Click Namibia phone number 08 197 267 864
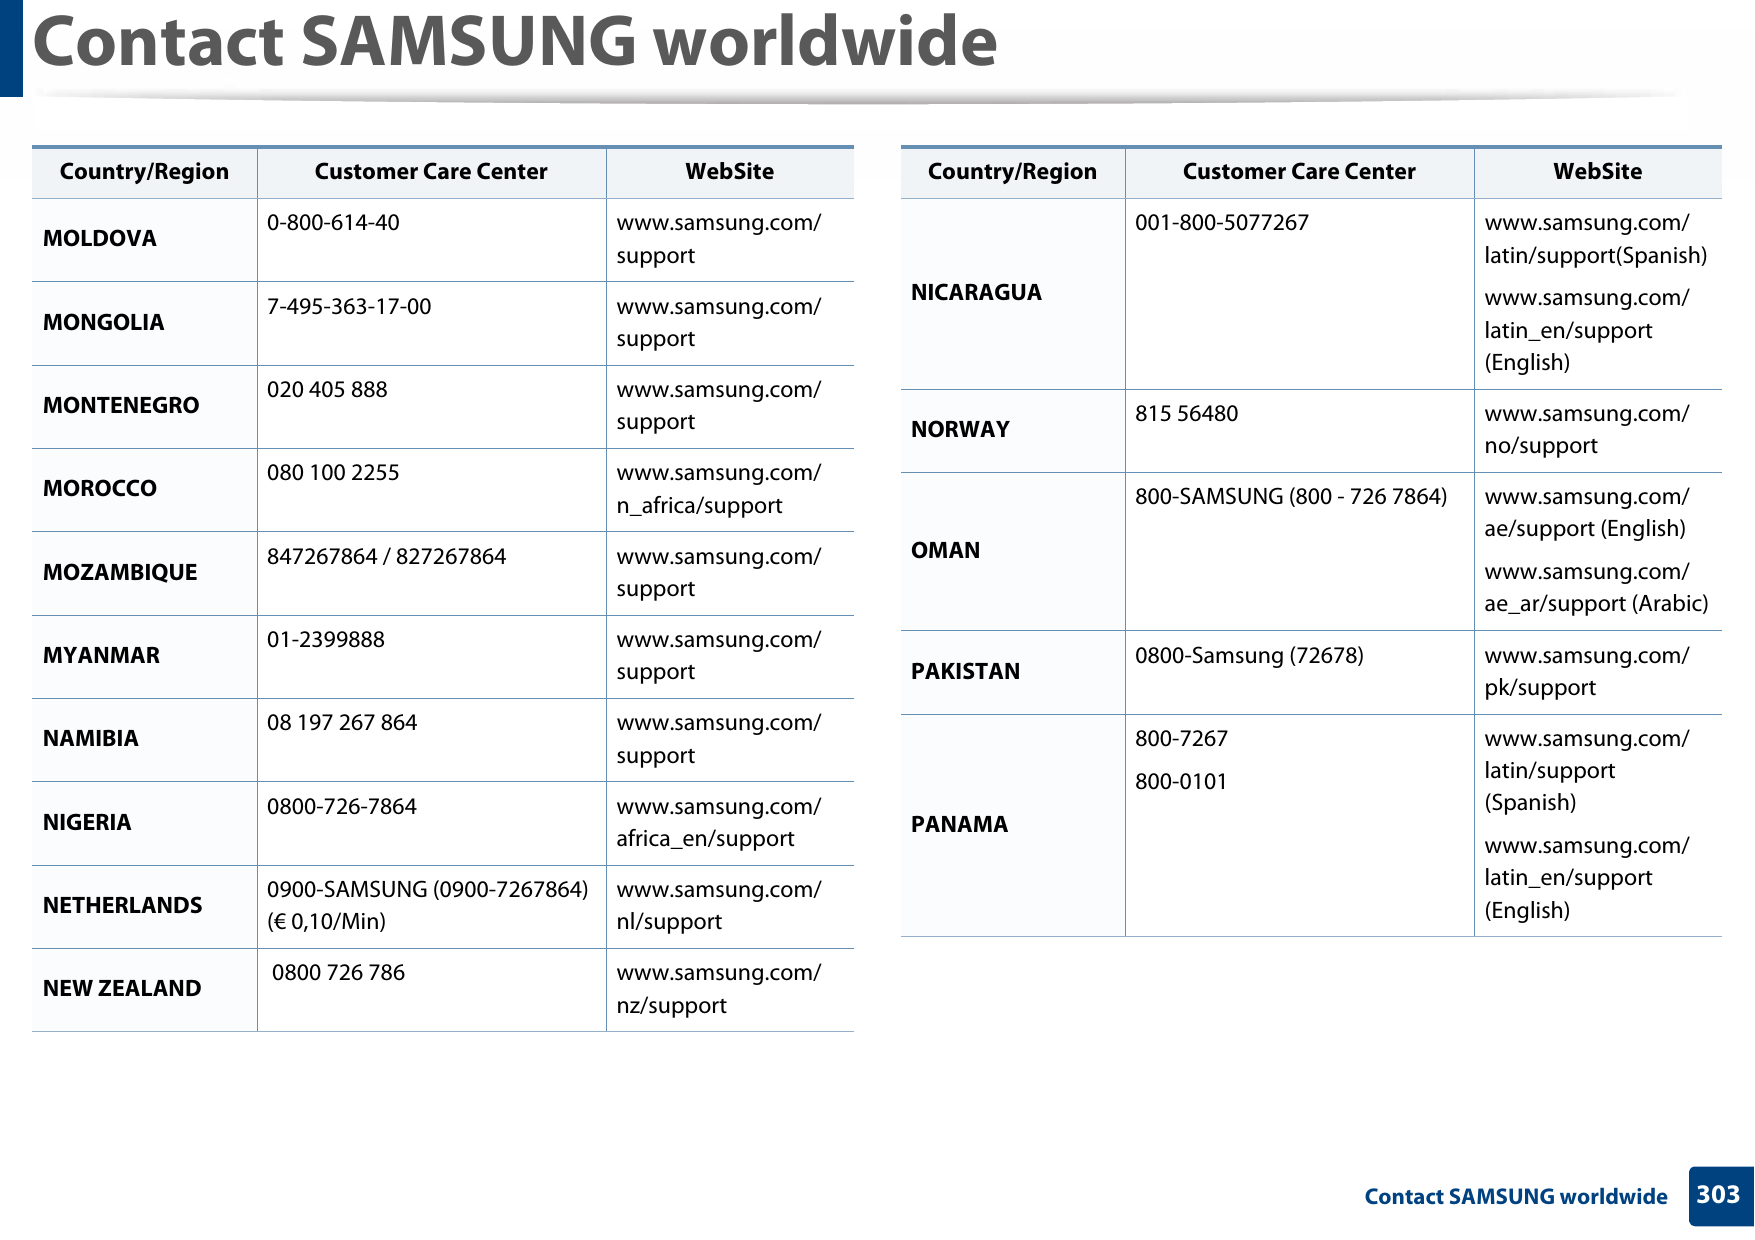This screenshot has width=1755, height=1240. click(x=342, y=723)
